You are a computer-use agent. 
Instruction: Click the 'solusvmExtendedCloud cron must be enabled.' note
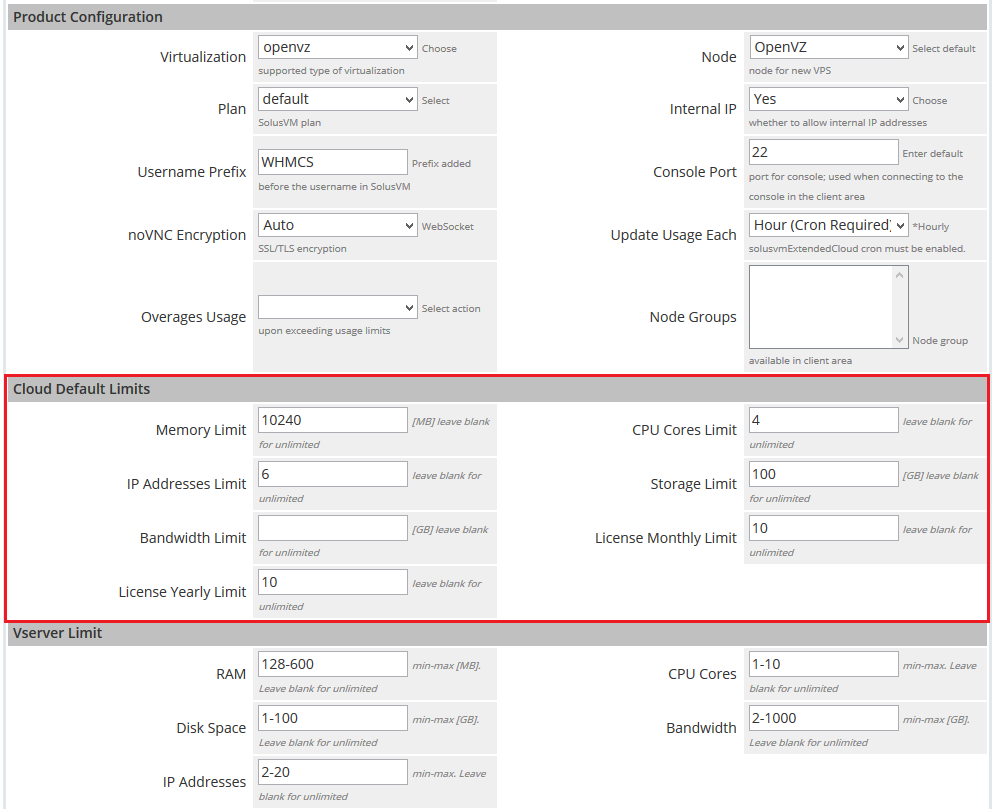(857, 249)
